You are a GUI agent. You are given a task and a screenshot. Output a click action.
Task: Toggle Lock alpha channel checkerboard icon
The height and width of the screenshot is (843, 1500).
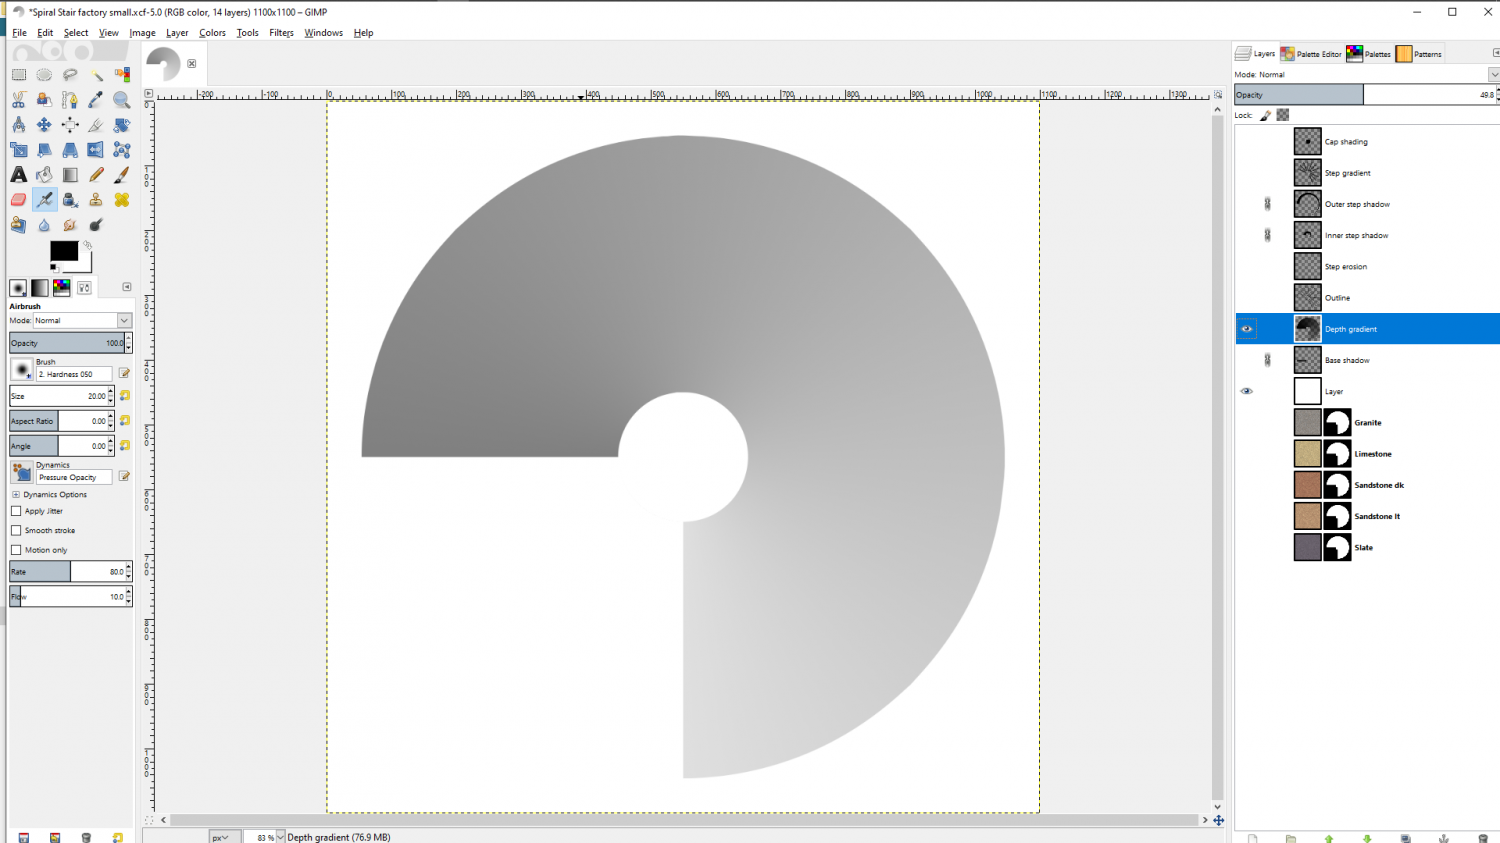1283,115
